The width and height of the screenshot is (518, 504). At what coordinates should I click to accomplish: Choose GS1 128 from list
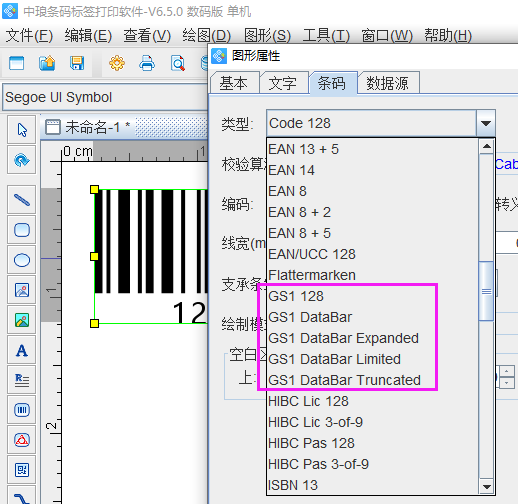pos(373,296)
